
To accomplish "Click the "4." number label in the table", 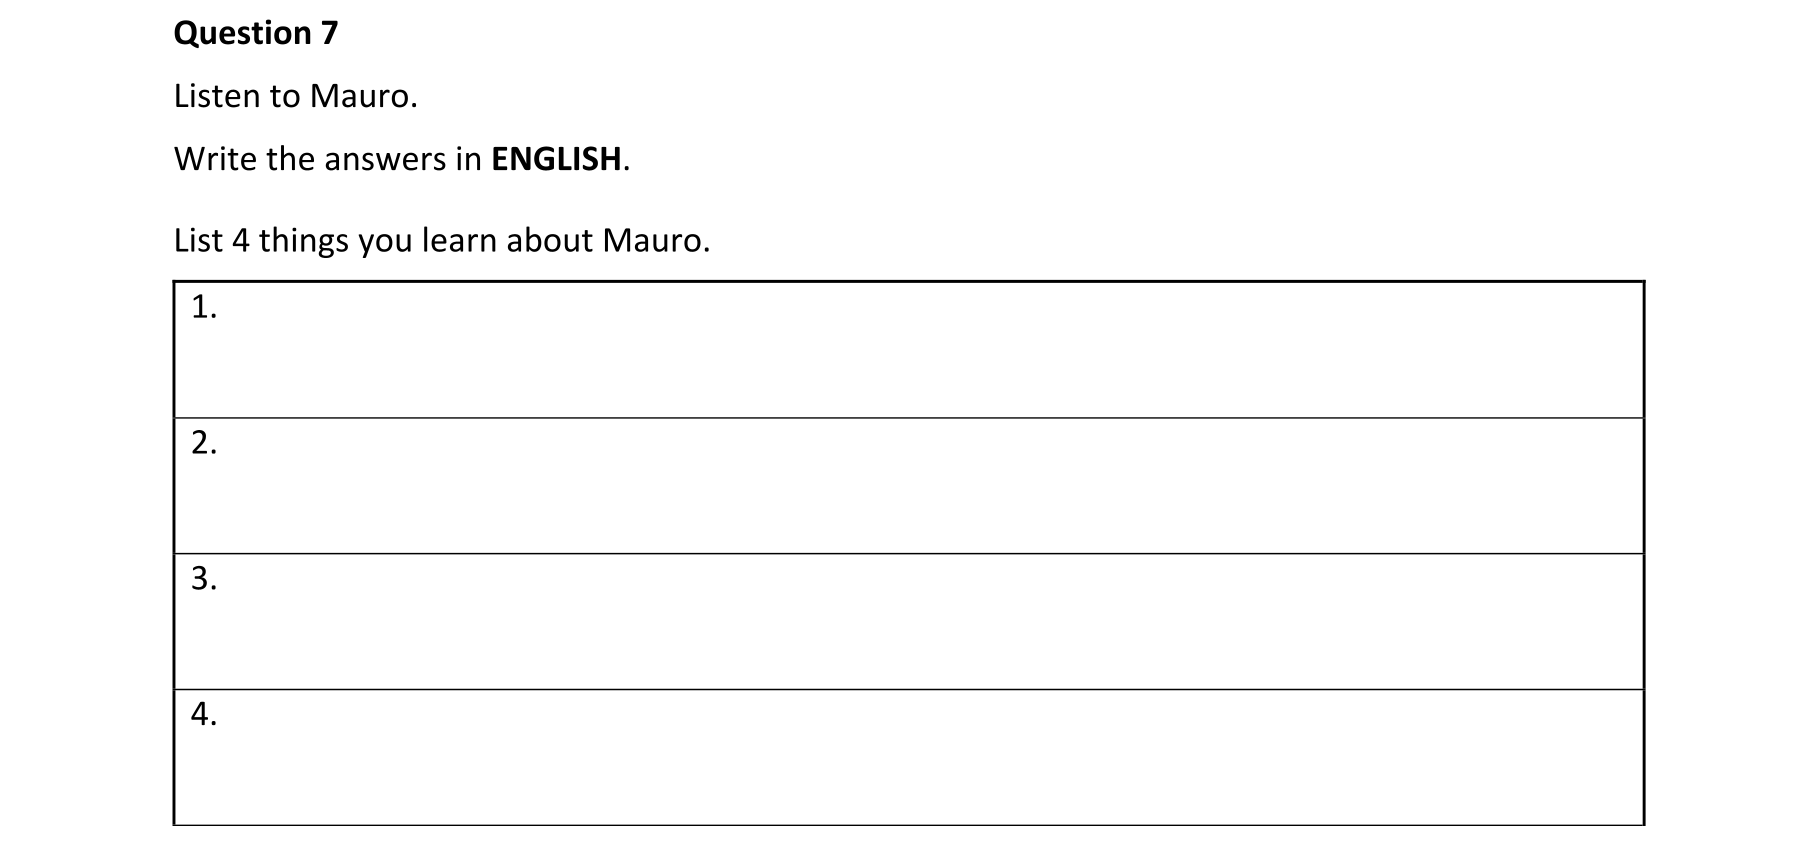I will click(204, 714).
